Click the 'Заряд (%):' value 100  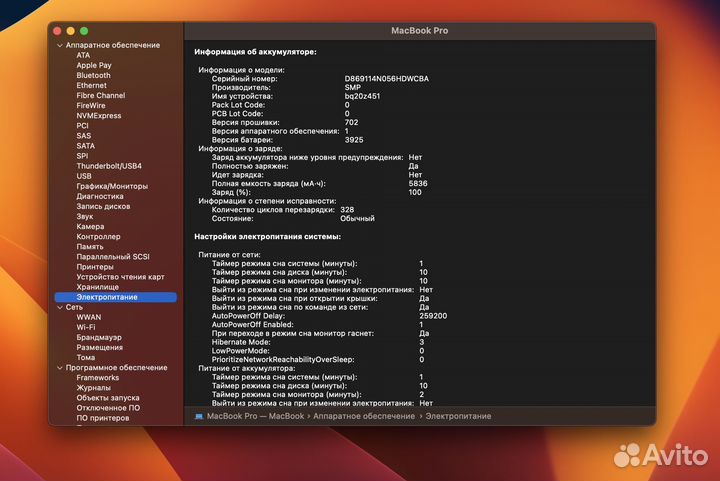click(x=415, y=192)
